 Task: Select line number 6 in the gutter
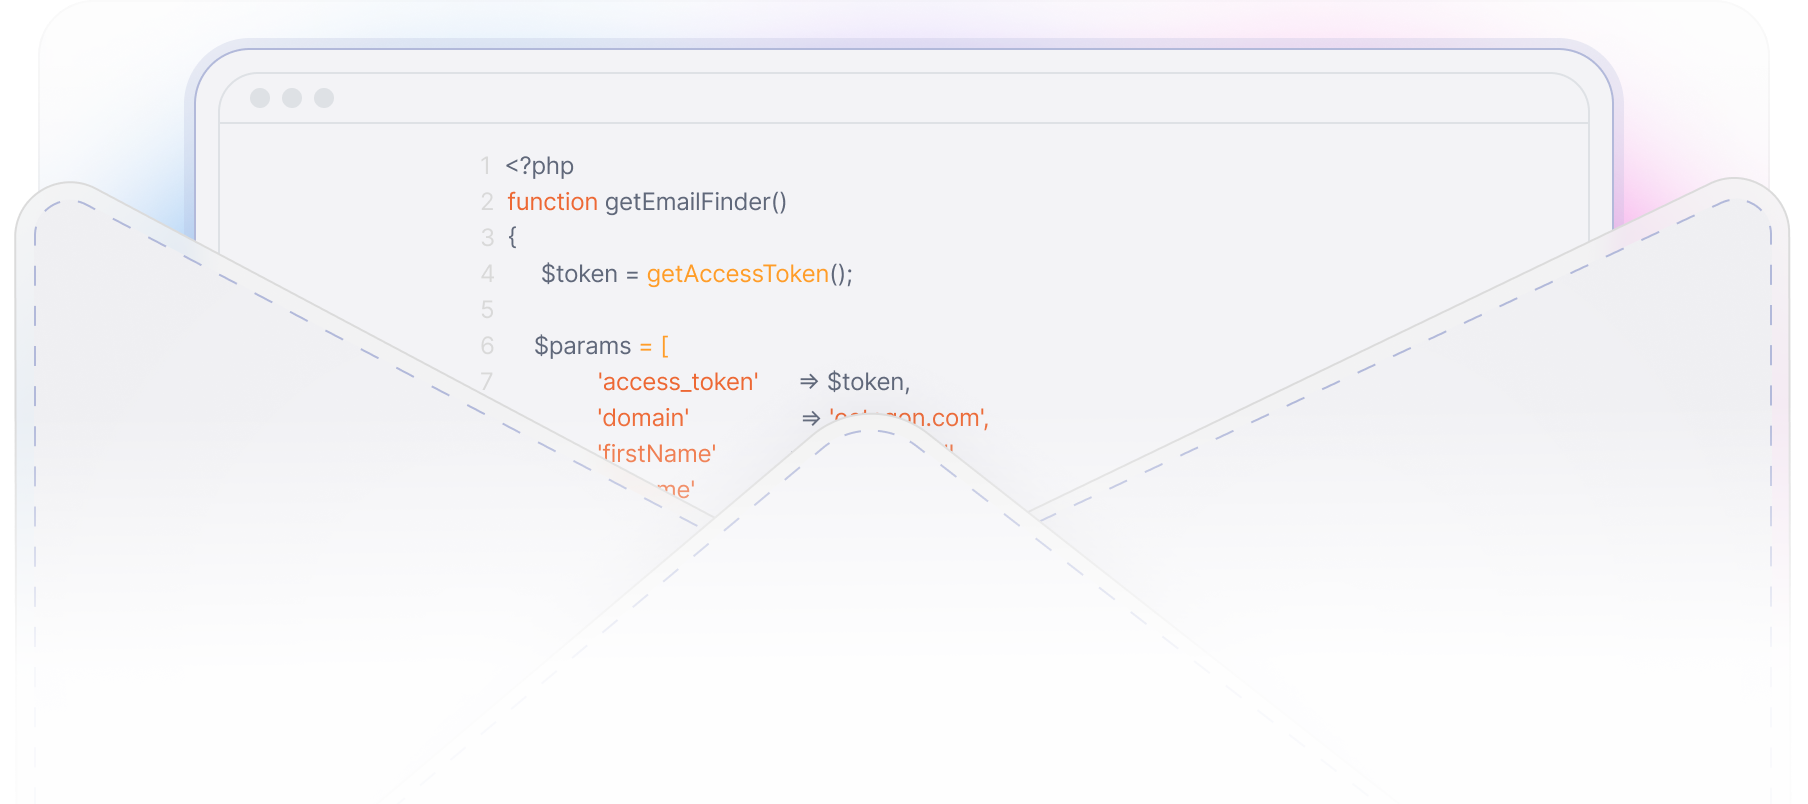pos(487,346)
